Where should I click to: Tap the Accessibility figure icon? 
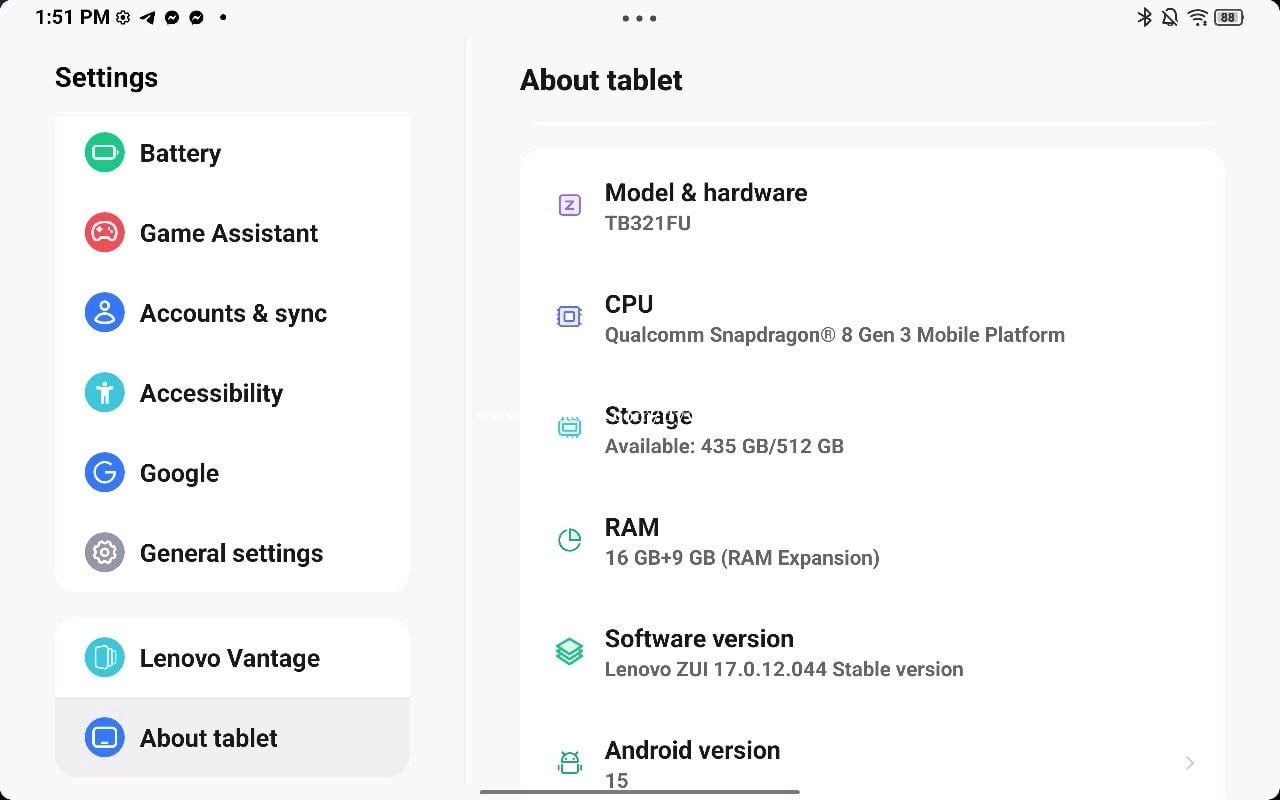coord(105,393)
